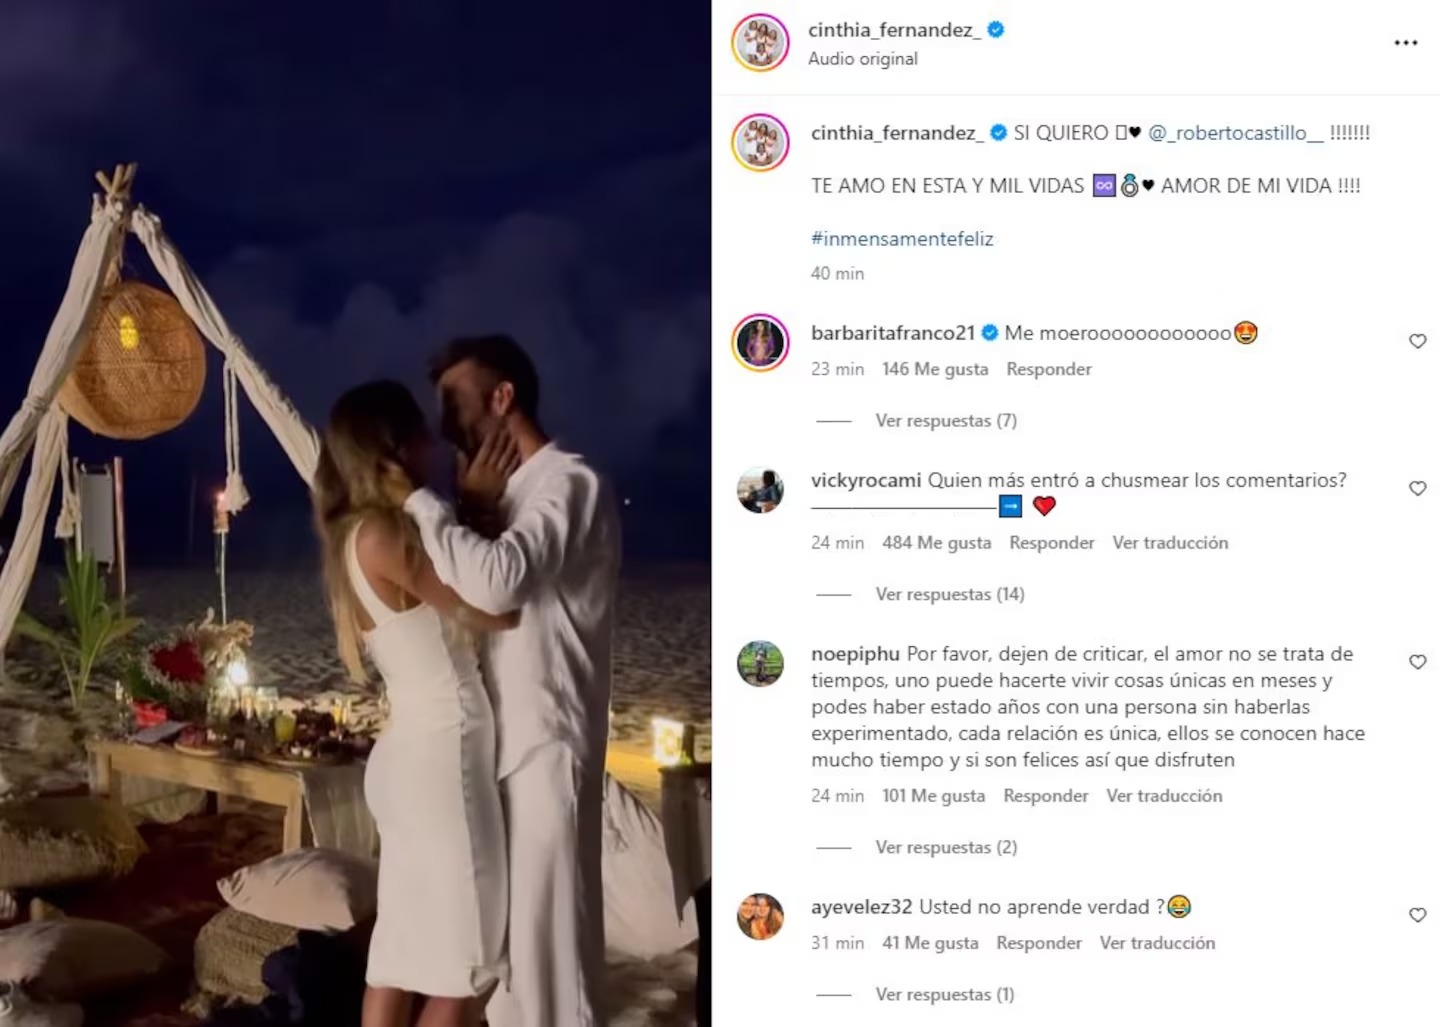Open noepiphu's profile avatar
The width and height of the screenshot is (1440, 1027).
pos(760,663)
